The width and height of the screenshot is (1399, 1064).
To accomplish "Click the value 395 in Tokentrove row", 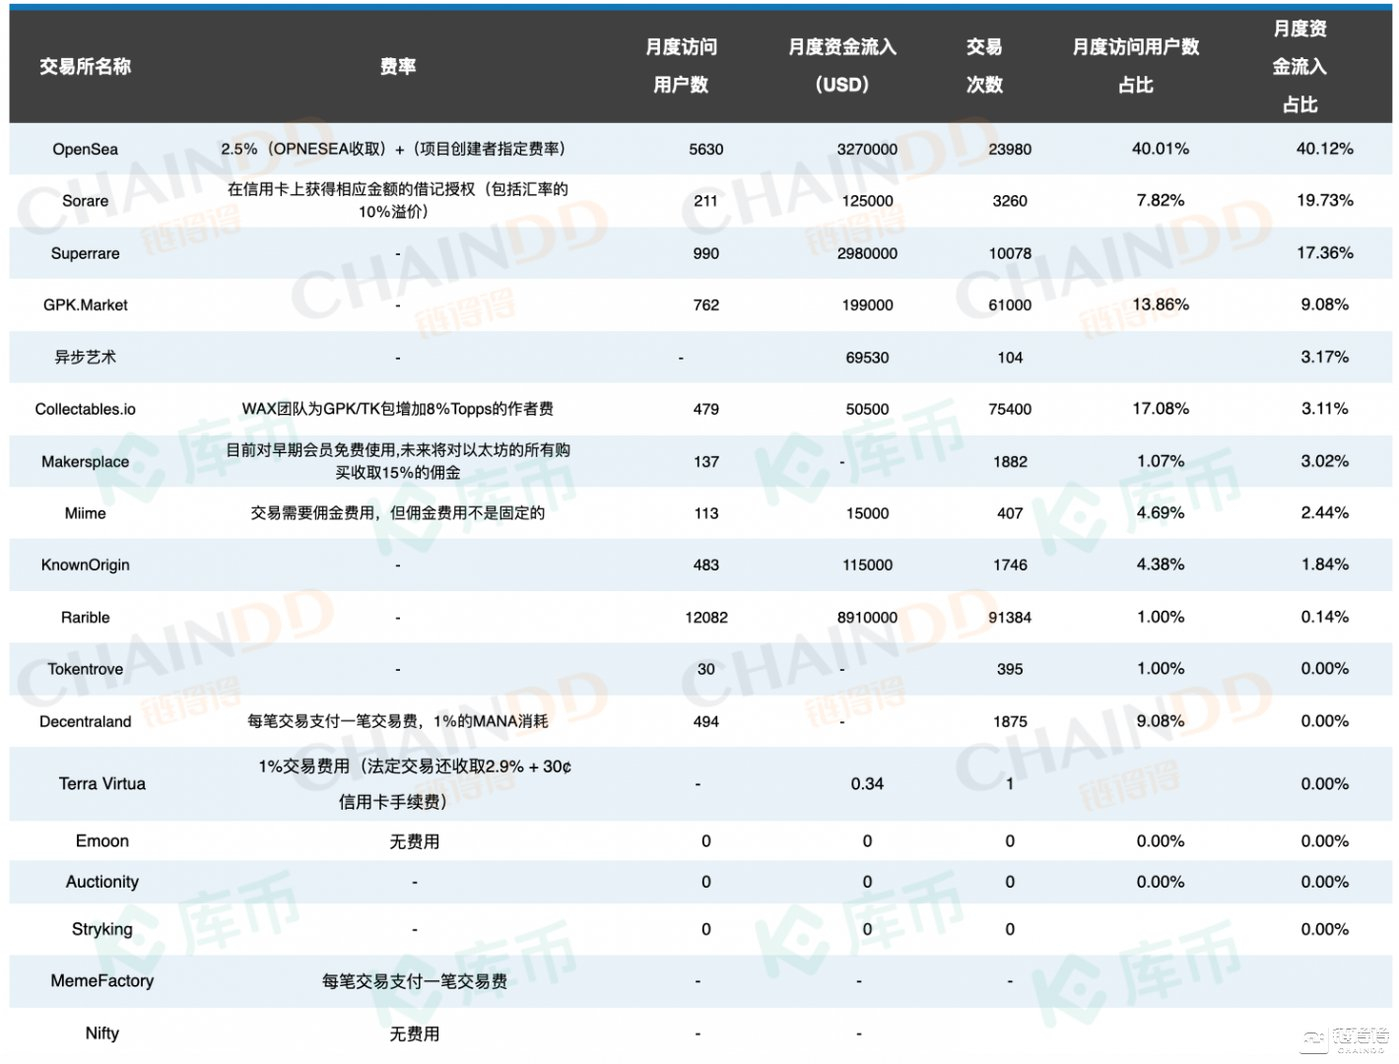I will tap(1010, 669).
